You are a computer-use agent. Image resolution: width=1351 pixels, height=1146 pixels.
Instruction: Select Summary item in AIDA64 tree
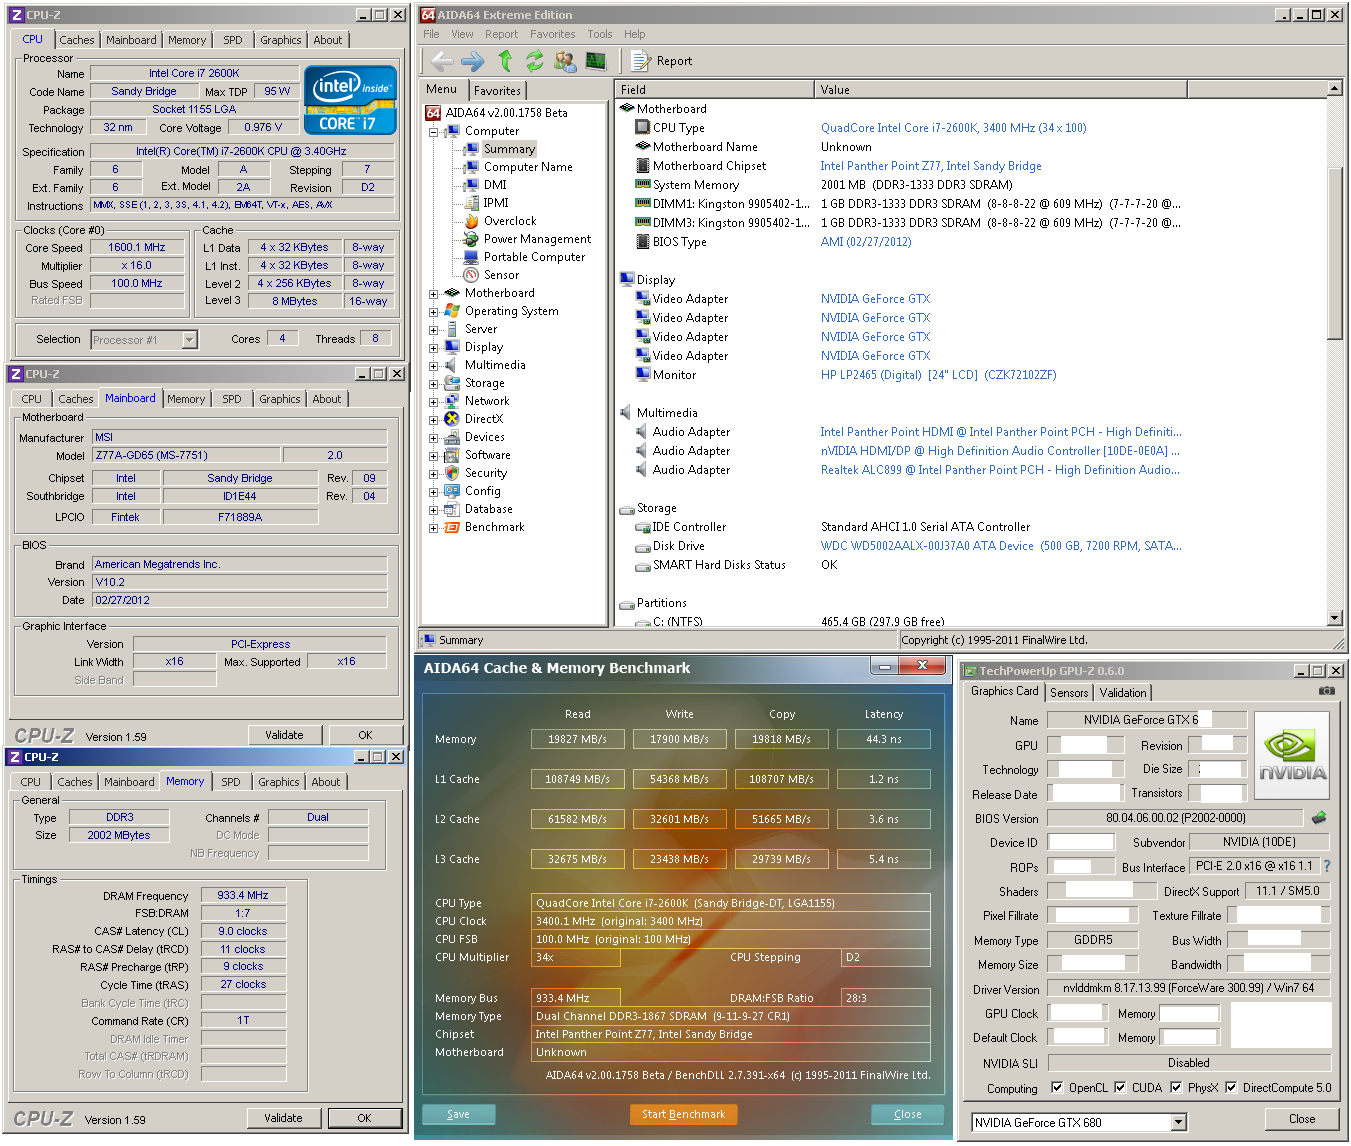tap(509, 149)
